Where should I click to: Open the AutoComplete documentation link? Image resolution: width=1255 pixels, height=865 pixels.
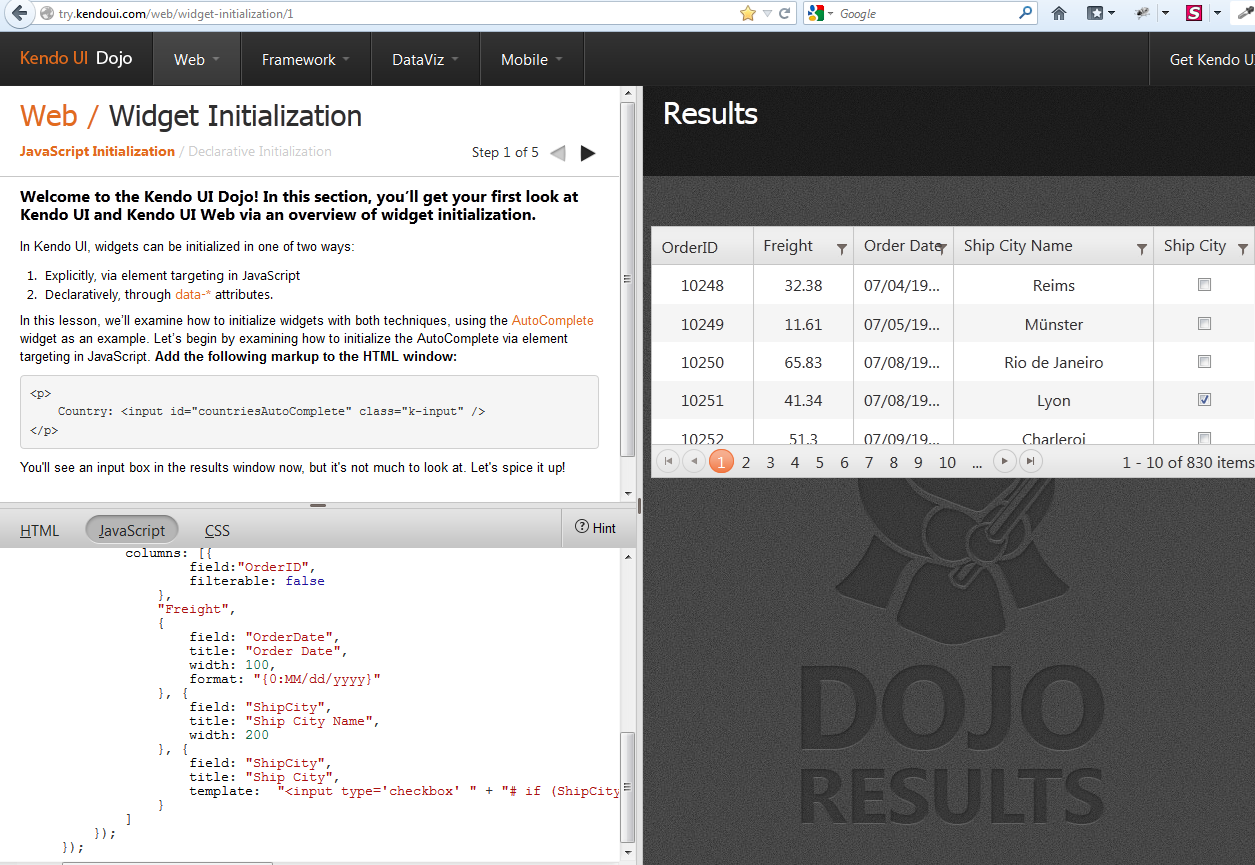pos(551,320)
